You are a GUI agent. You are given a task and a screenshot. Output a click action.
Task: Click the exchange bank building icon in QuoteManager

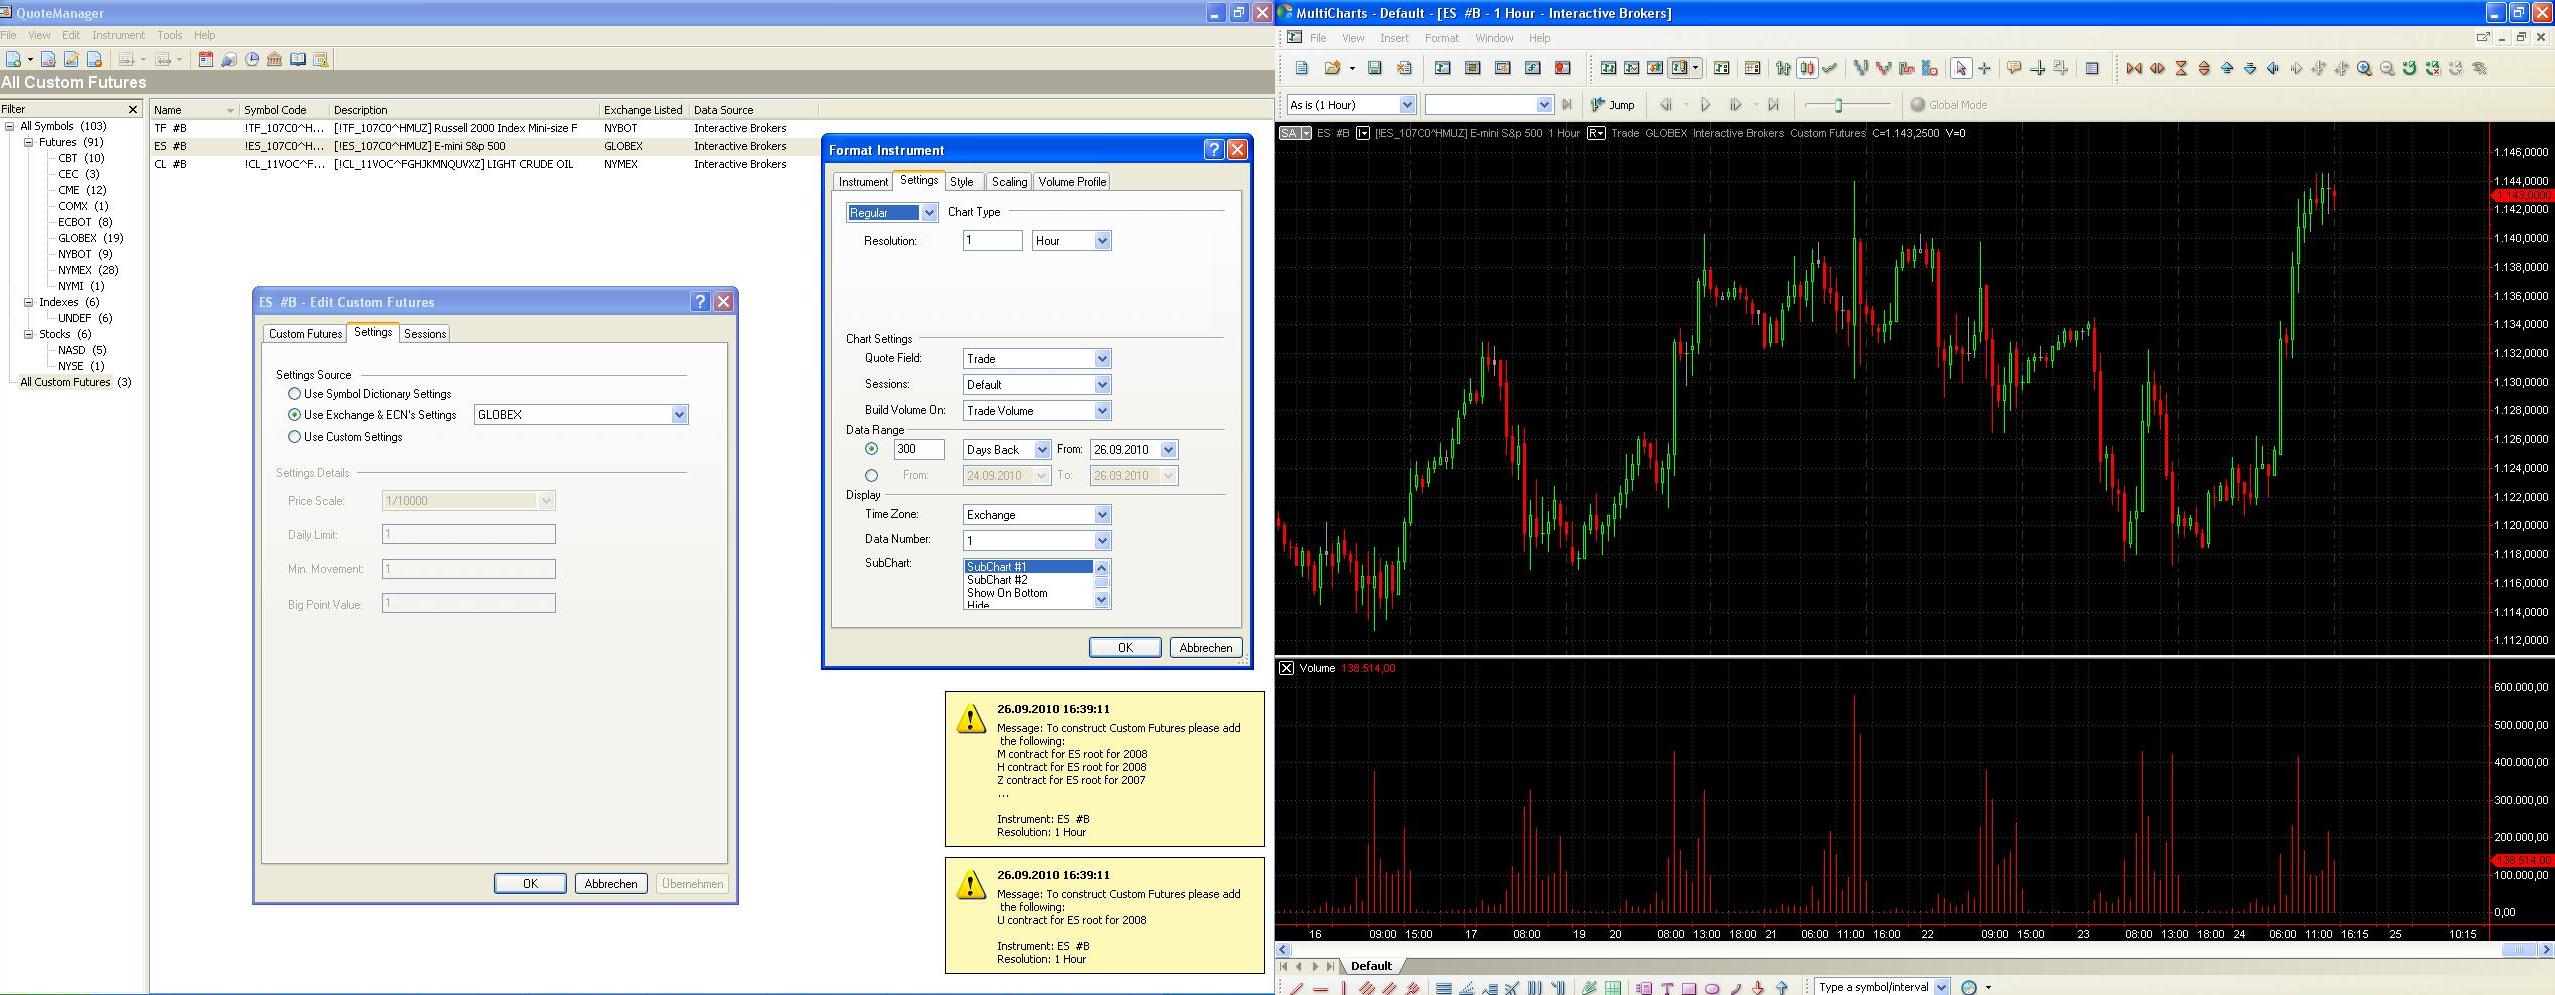point(275,60)
